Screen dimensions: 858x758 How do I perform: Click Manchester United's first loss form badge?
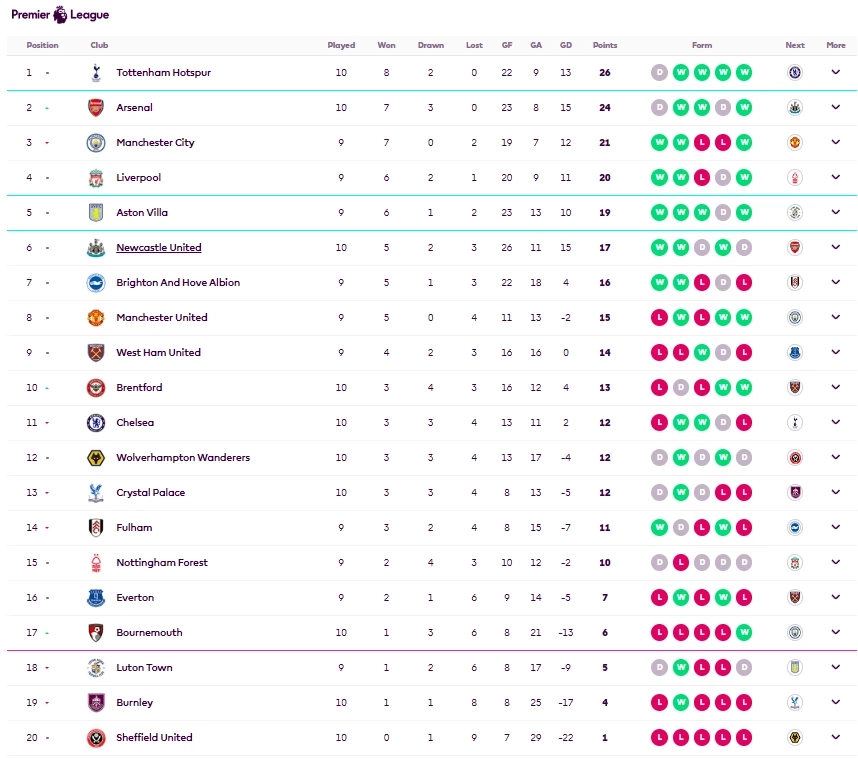(659, 318)
